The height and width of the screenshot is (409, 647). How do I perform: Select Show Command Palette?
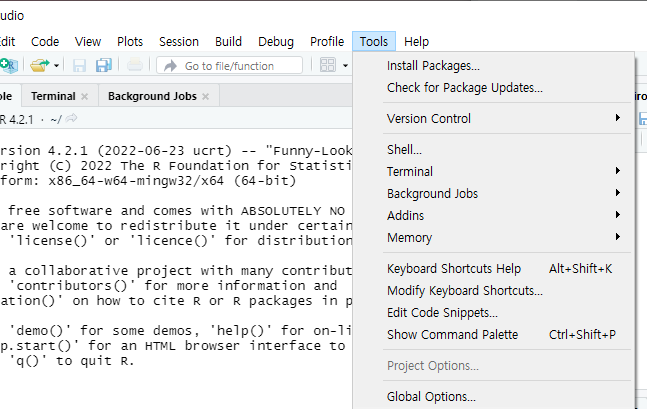coord(452,334)
